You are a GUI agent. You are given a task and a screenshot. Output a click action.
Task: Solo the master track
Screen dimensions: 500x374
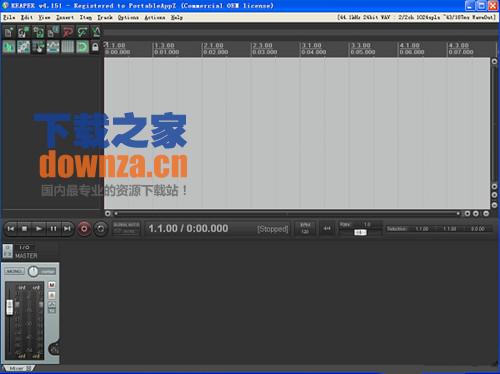pos(52,295)
